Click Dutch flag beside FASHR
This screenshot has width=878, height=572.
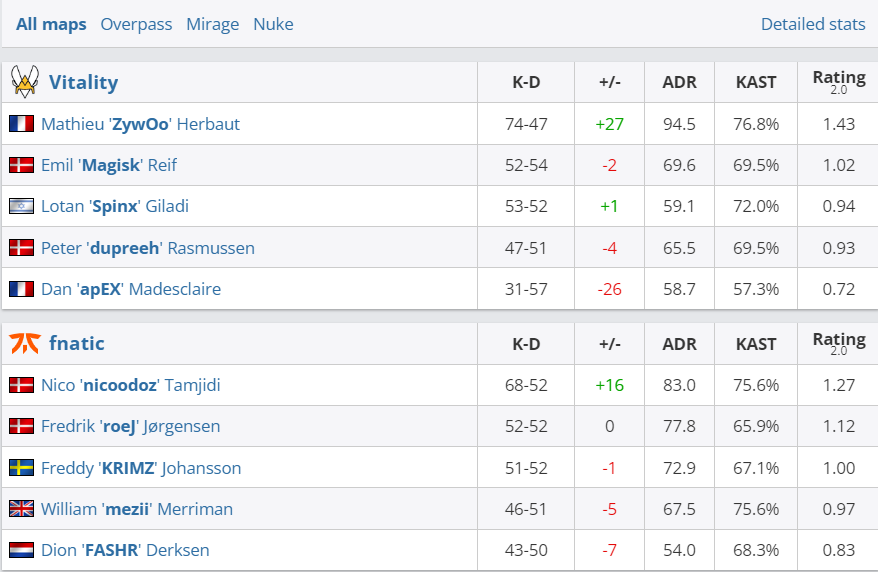click(x=21, y=550)
